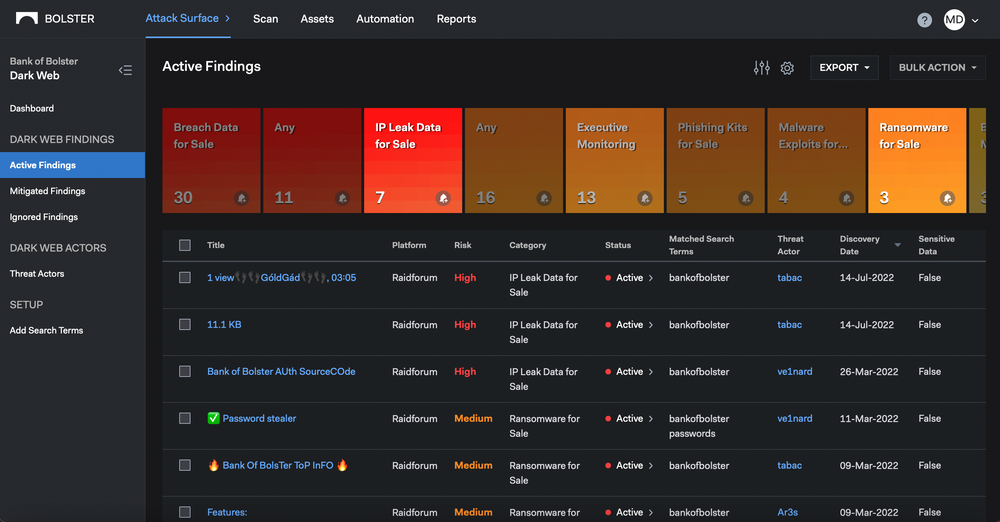Sort the table by the Risk column

click(463, 245)
